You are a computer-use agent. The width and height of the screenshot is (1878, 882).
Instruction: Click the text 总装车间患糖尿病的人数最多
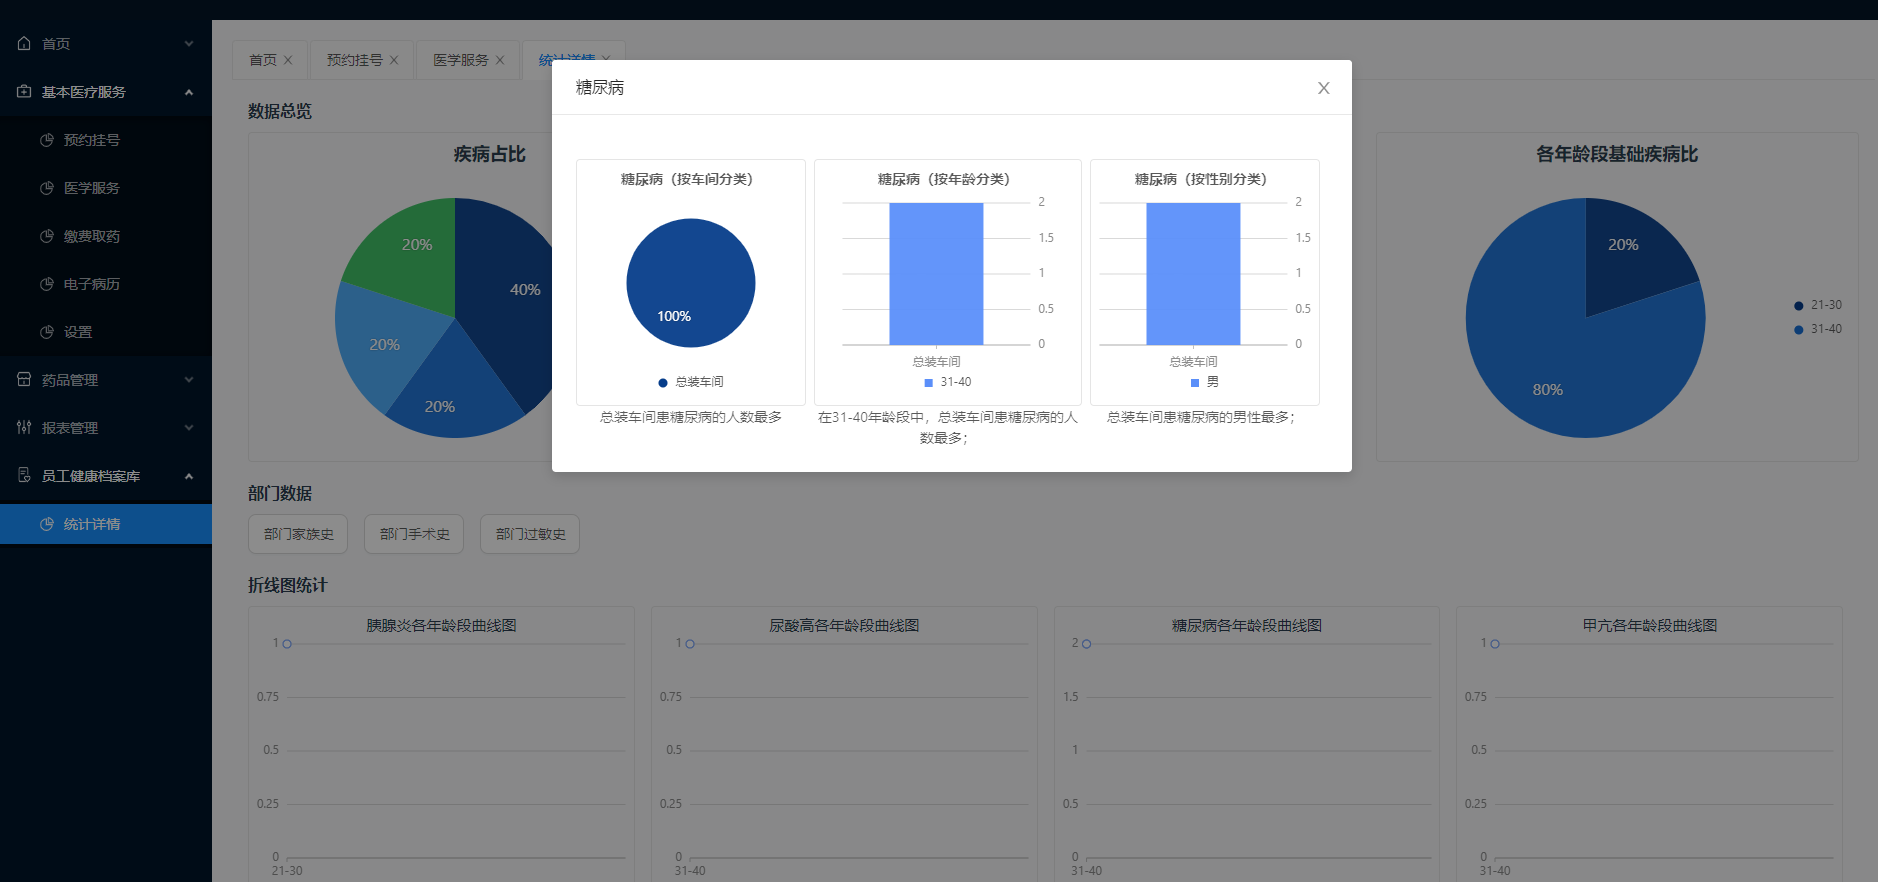691,417
